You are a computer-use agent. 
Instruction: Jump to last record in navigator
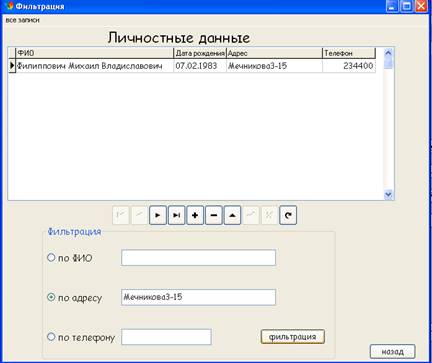176,215
